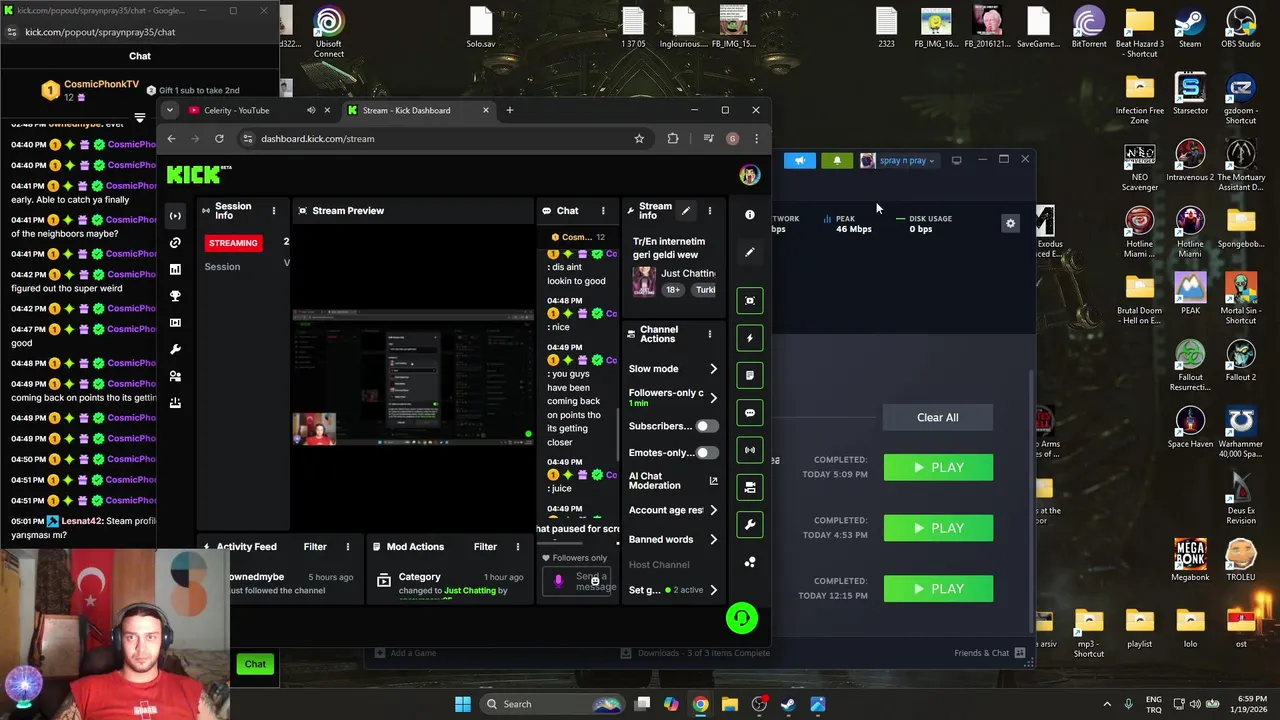Viewport: 1280px width, 720px height.
Task: Open Session Info panel three-dot menu
Action: [273, 211]
